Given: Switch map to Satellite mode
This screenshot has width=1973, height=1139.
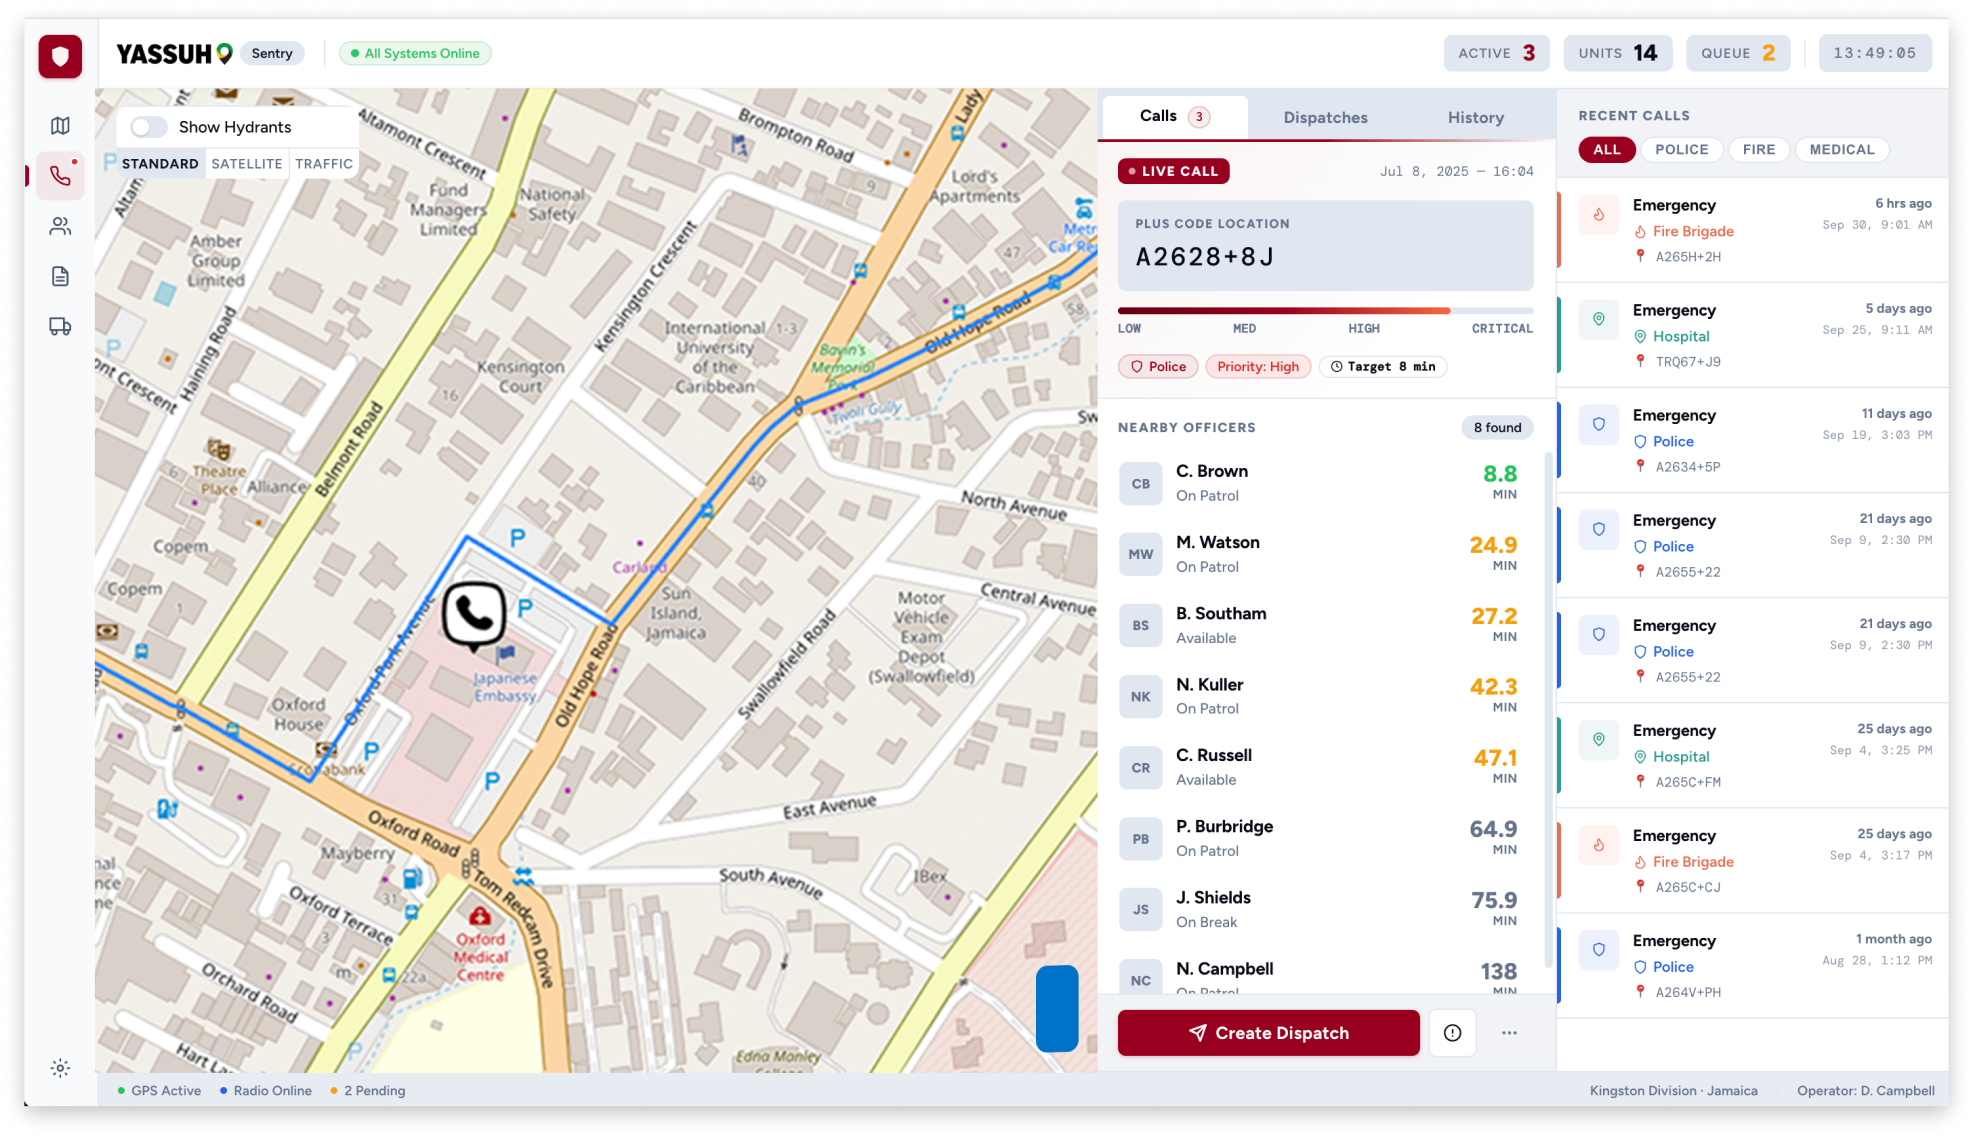Looking at the screenshot, I should pos(246,164).
